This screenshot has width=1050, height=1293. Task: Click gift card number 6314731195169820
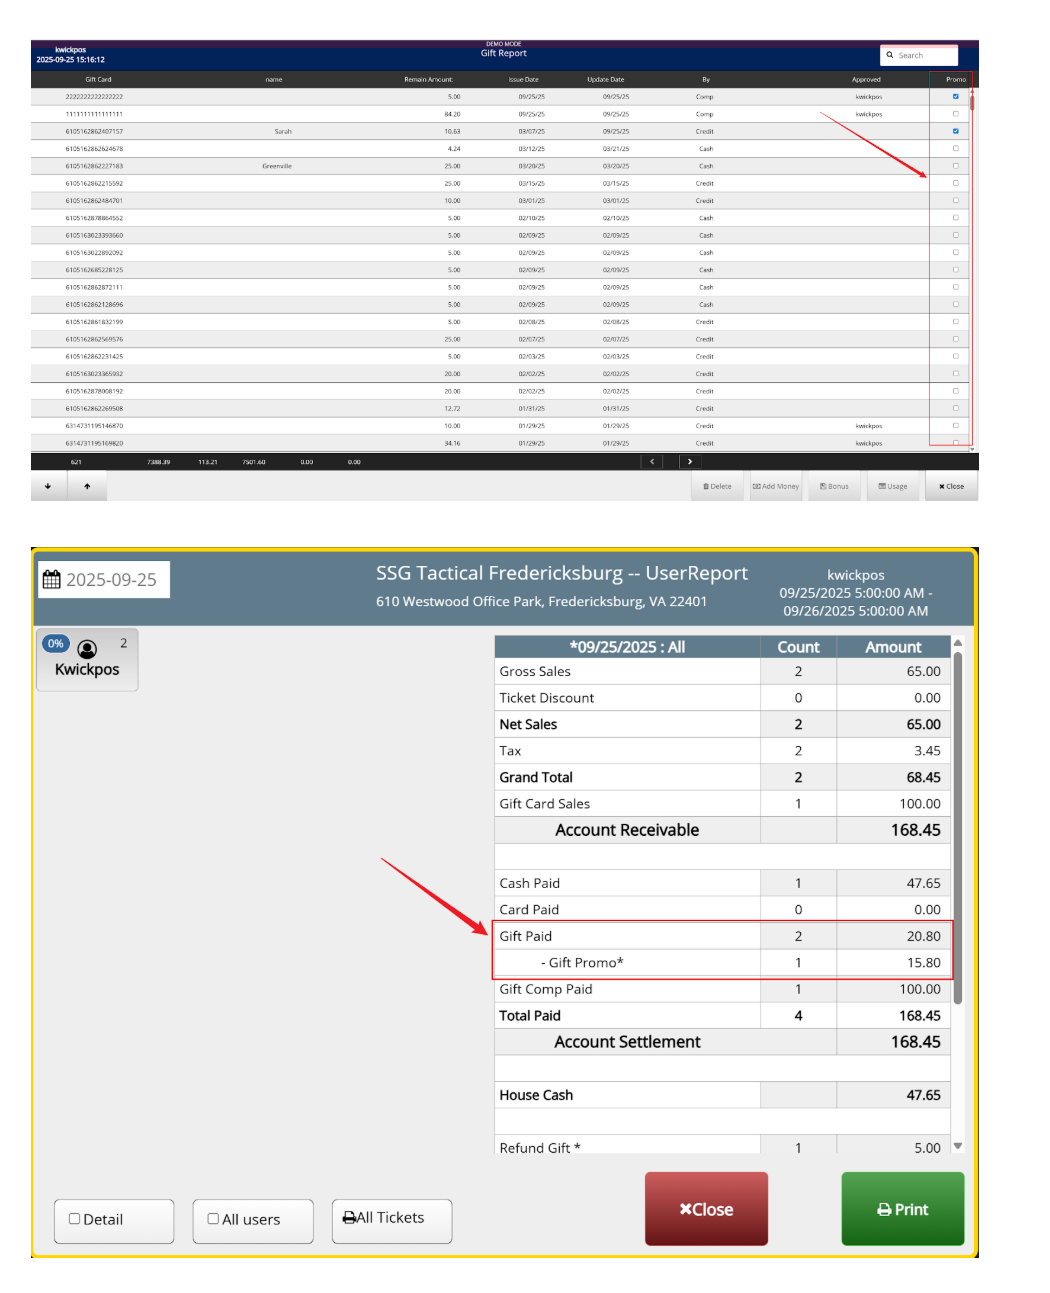(94, 443)
